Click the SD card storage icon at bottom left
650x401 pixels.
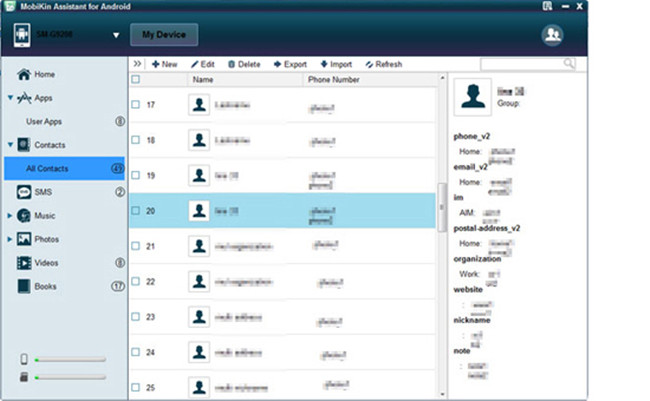pyautogui.click(x=24, y=377)
